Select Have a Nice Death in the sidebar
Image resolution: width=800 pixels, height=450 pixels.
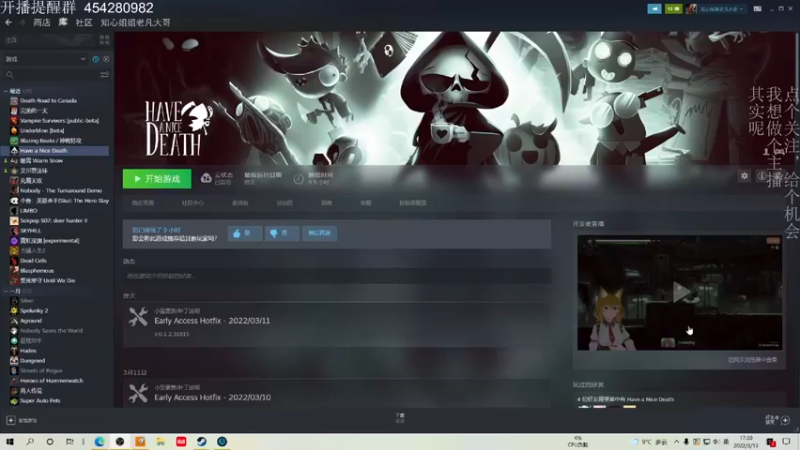(55, 151)
